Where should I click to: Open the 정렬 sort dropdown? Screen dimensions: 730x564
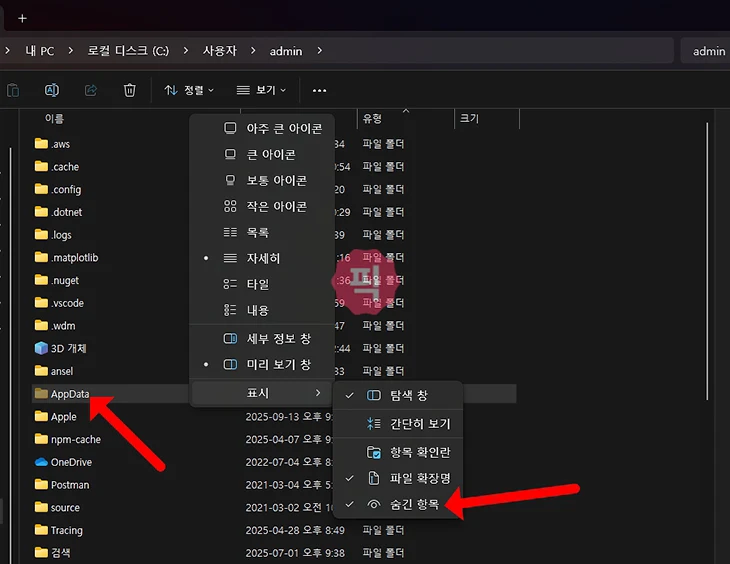(189, 90)
